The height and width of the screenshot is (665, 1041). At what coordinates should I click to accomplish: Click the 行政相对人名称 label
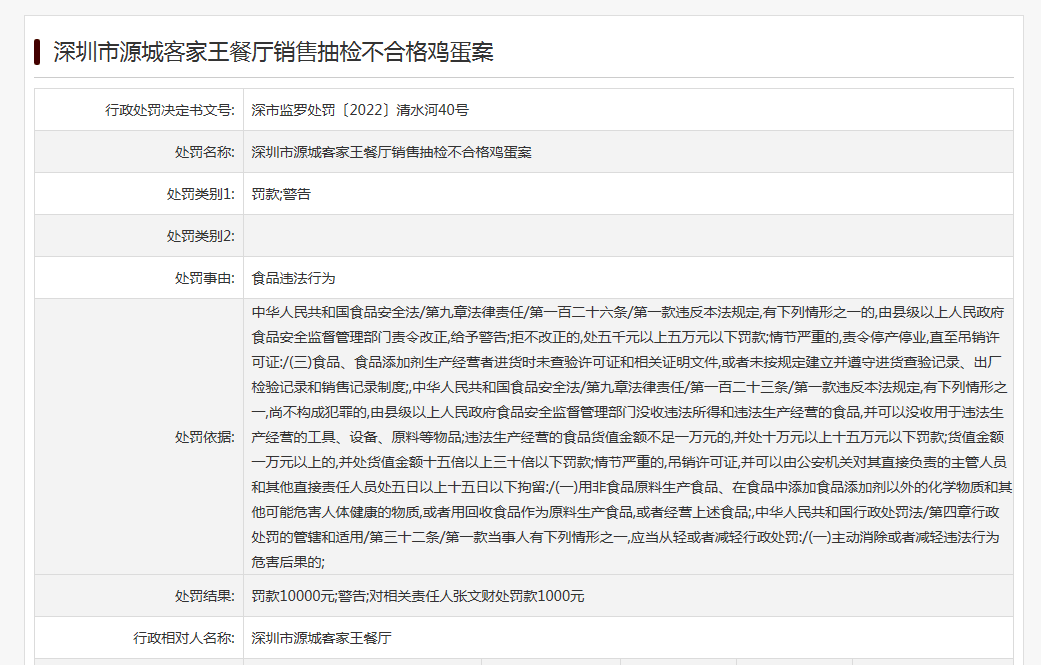[184, 637]
